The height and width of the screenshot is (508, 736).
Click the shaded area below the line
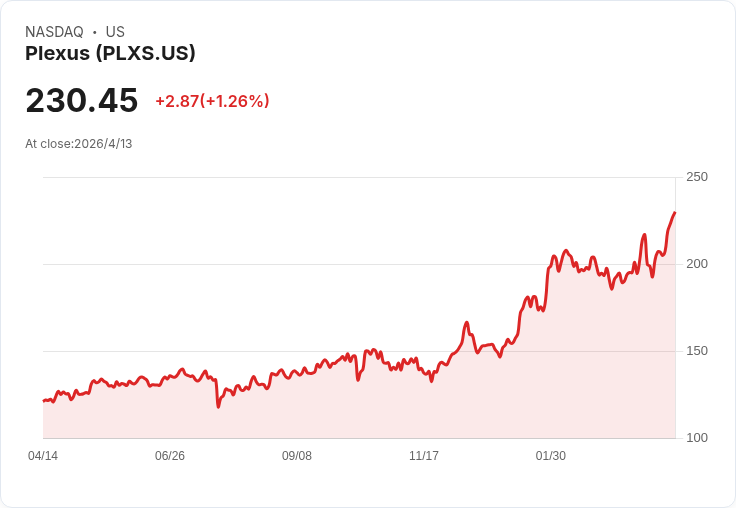pos(400,410)
